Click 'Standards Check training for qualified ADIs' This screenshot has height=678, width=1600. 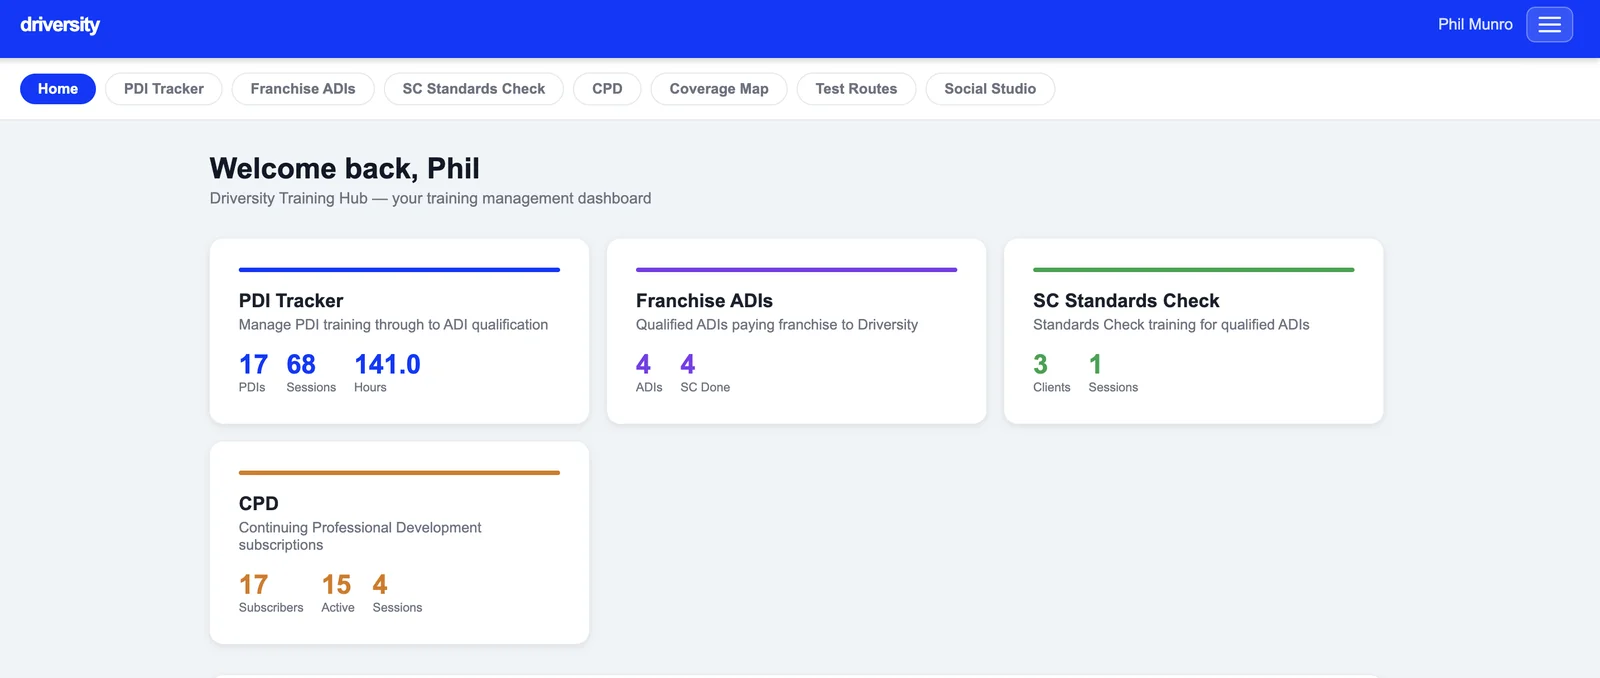[1171, 325]
